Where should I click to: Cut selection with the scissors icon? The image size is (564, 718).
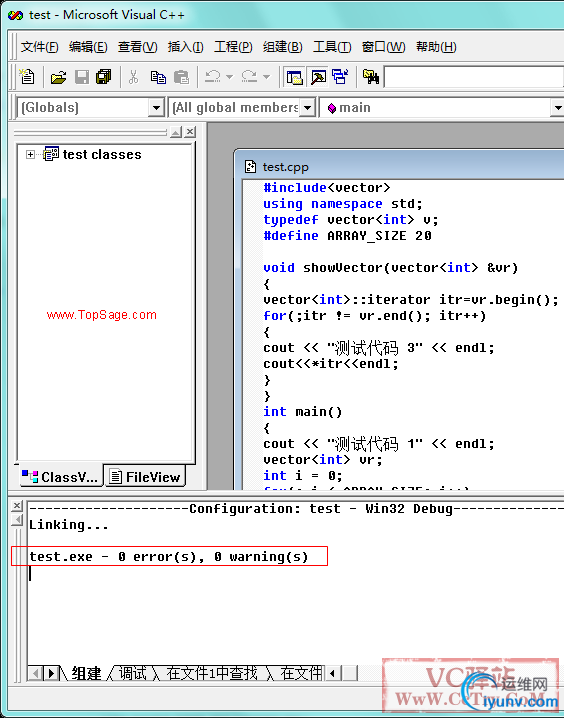click(133, 77)
